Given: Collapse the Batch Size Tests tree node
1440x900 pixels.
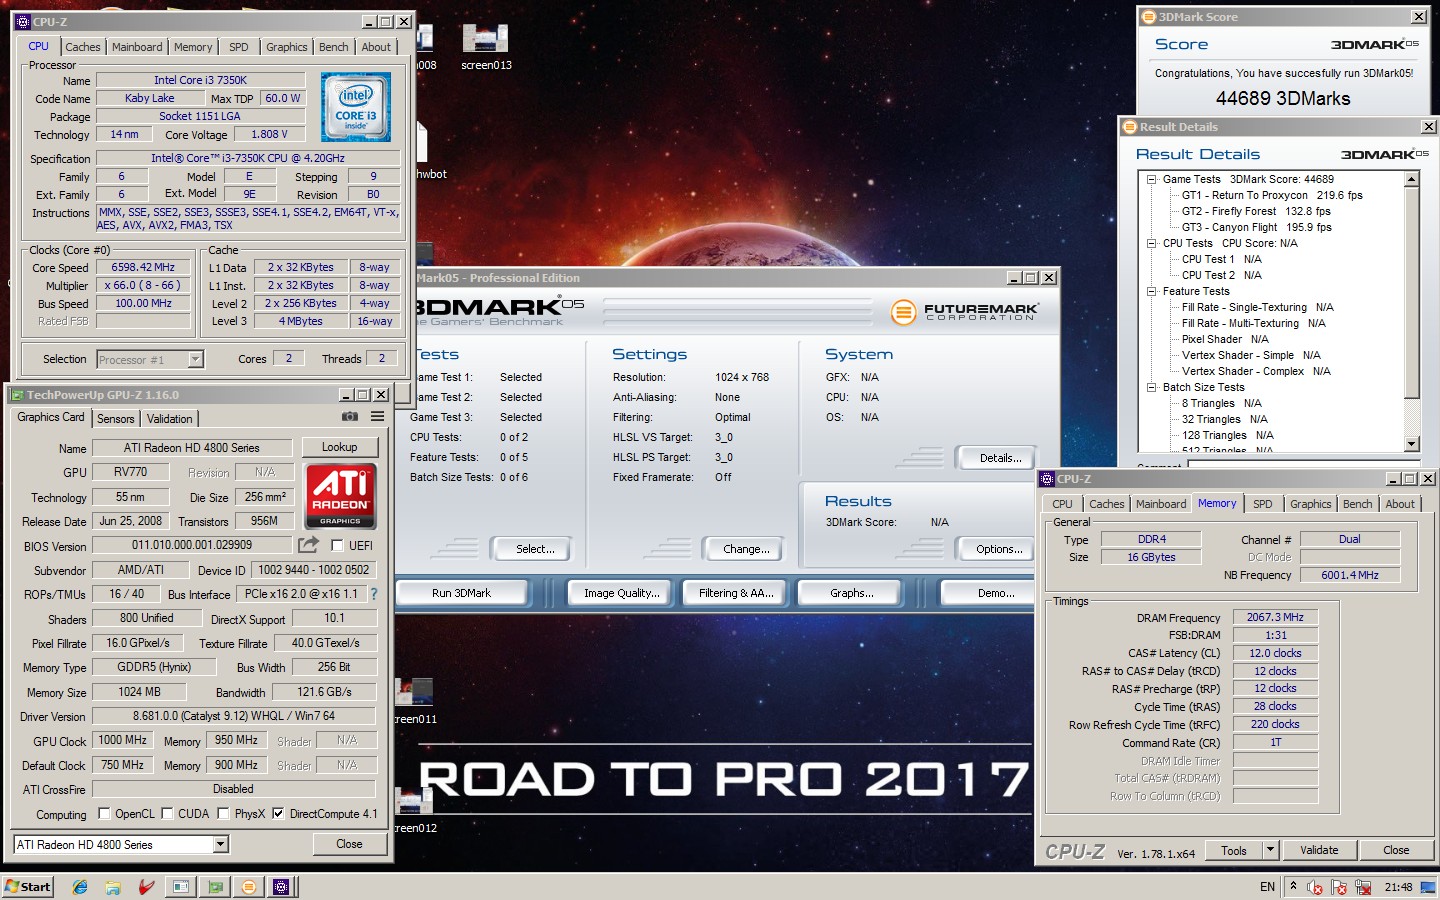Looking at the screenshot, I should click(1151, 387).
